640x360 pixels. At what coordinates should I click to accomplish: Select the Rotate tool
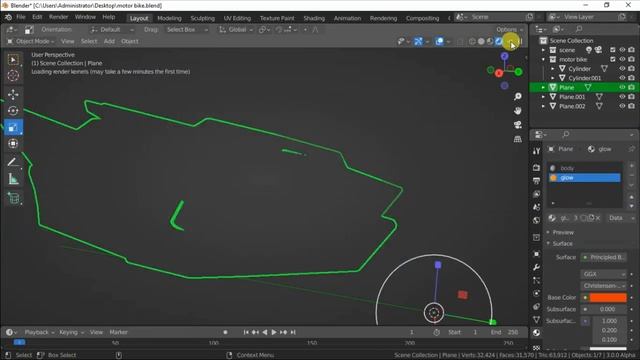13,111
